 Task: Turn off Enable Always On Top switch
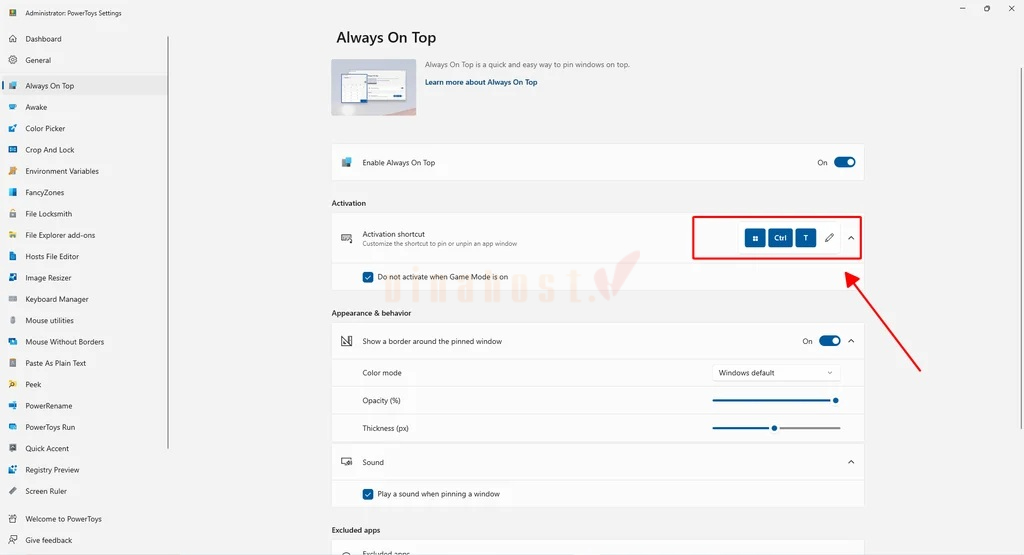844,163
